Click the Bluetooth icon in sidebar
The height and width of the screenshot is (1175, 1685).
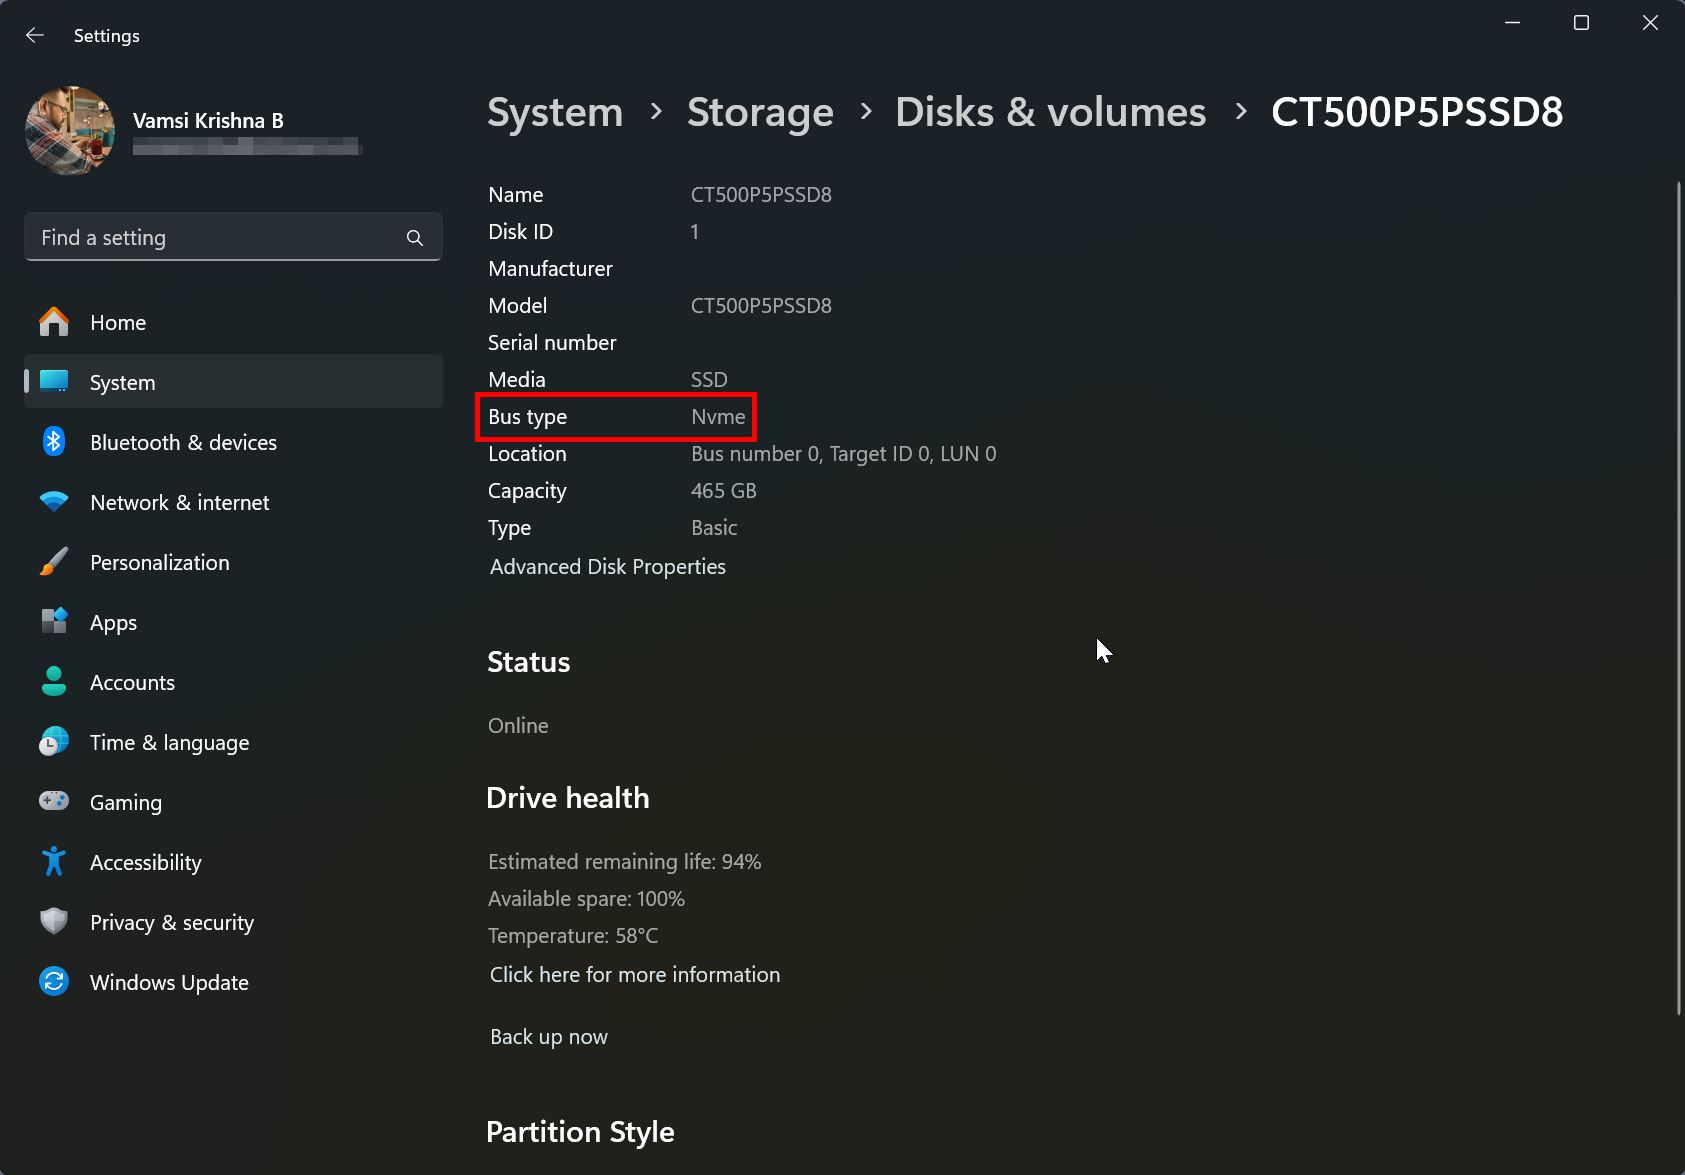pyautogui.click(x=54, y=441)
